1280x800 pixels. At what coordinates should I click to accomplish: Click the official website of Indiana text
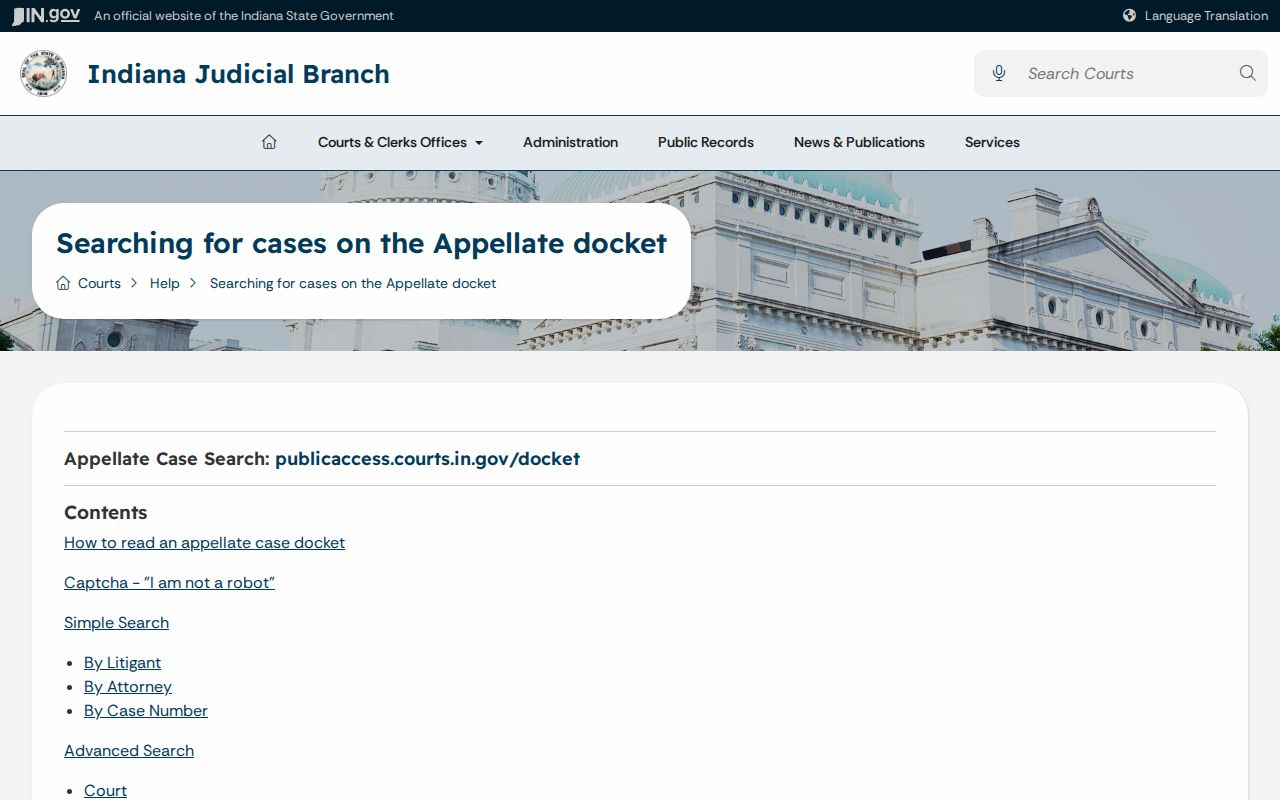coord(244,15)
